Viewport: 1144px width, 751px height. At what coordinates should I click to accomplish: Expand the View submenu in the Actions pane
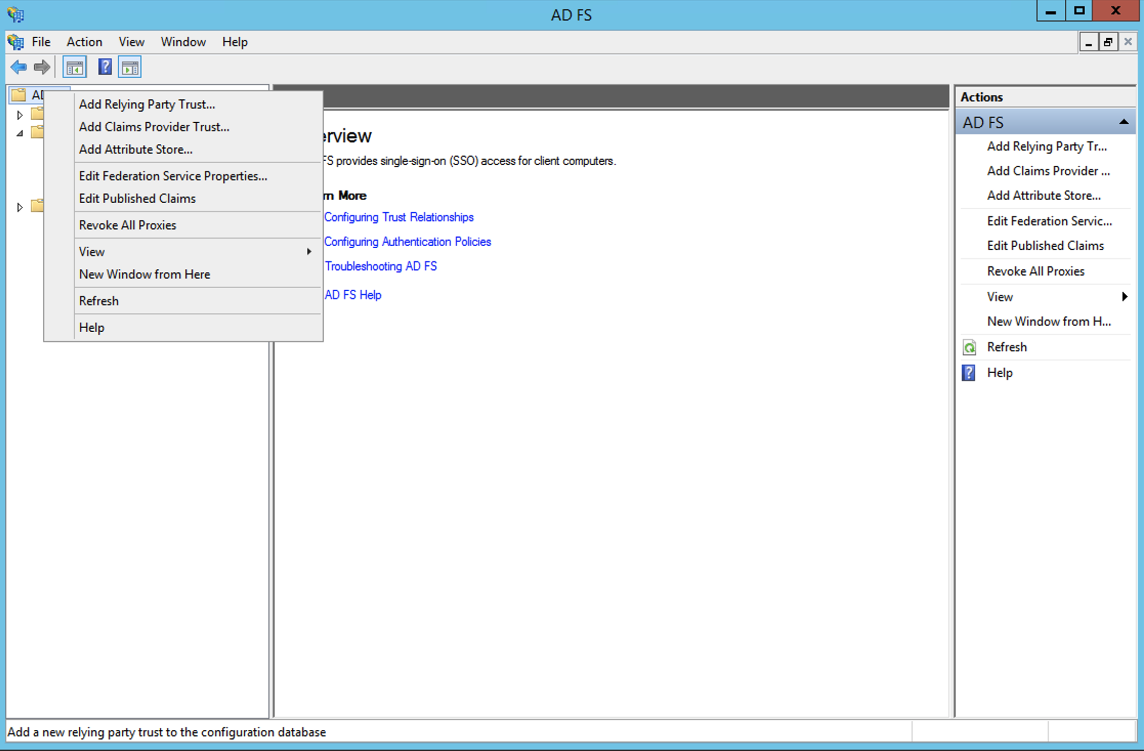(x=1124, y=296)
